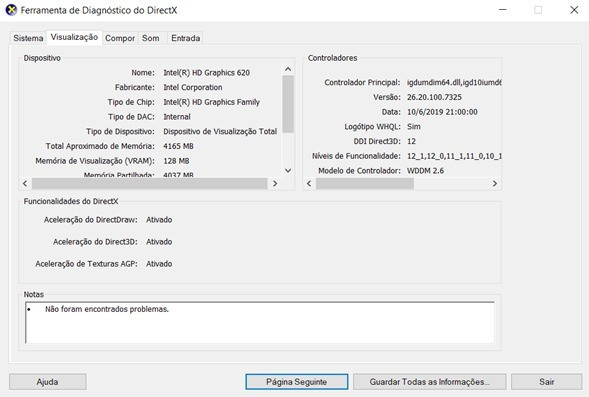The image size is (589, 397).
Task: Open the Compor tab
Action: coord(120,38)
